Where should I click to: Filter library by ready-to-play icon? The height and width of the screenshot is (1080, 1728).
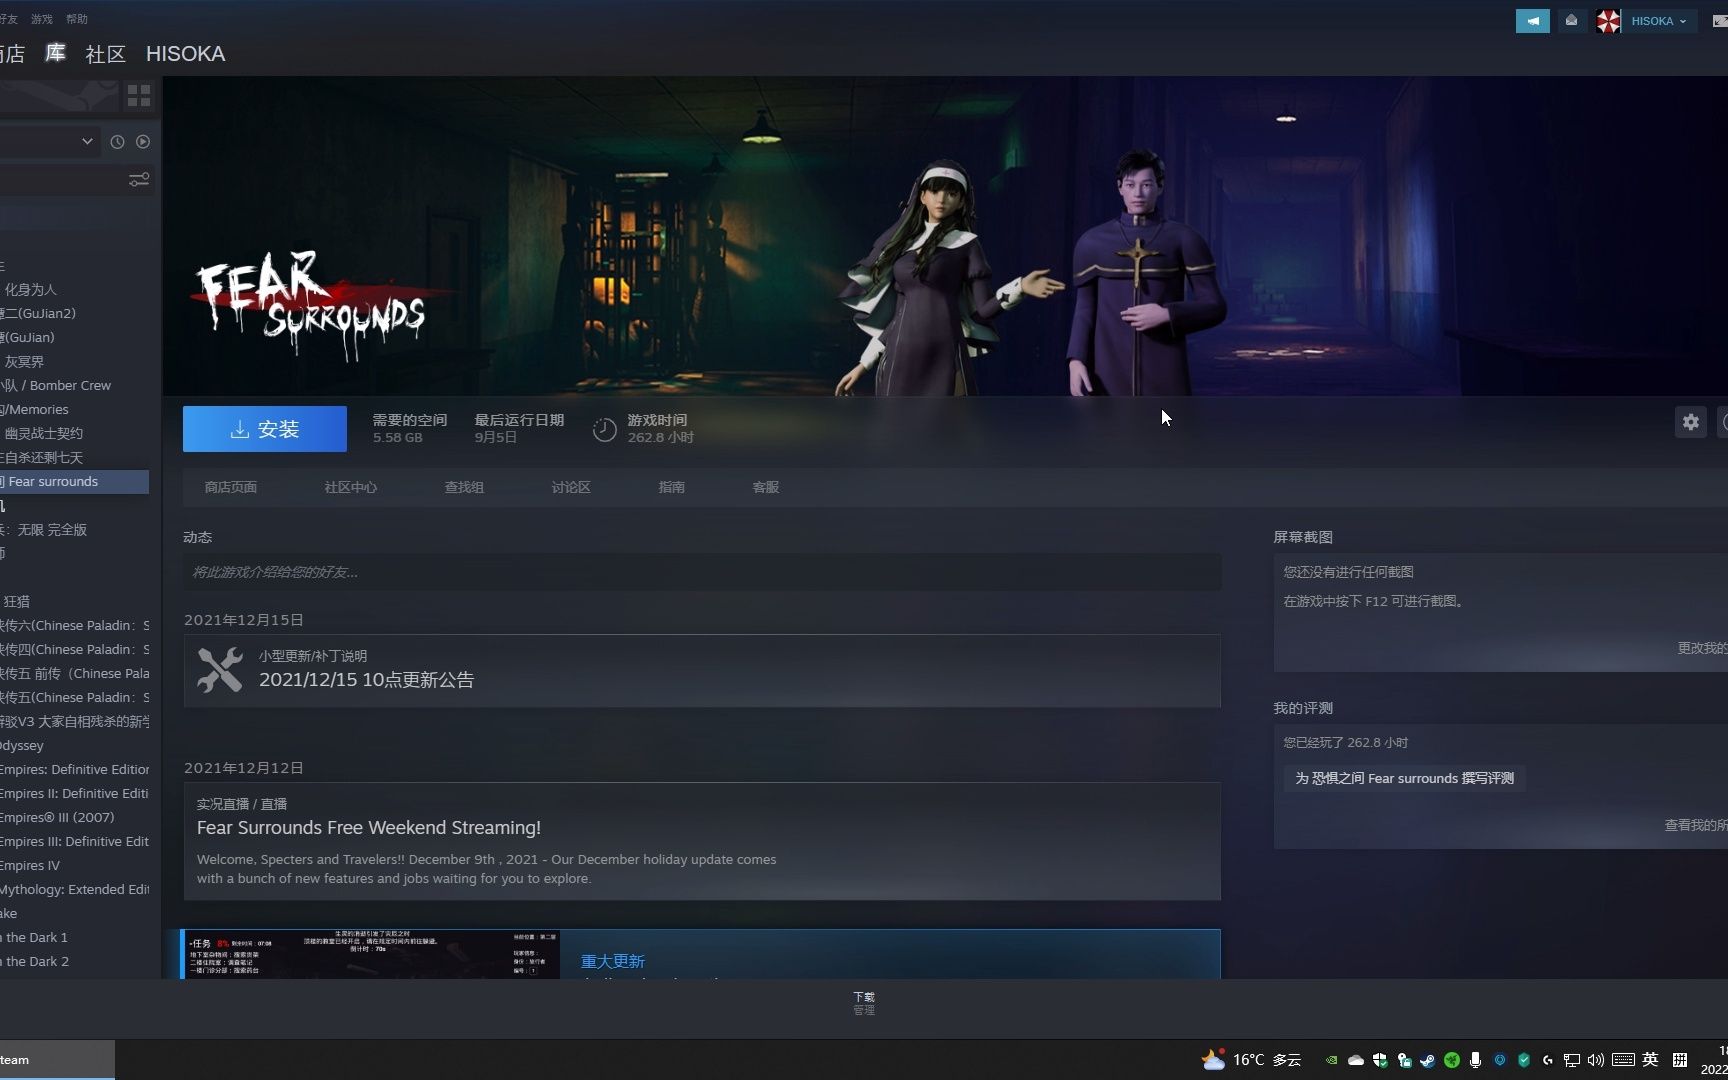click(x=143, y=142)
